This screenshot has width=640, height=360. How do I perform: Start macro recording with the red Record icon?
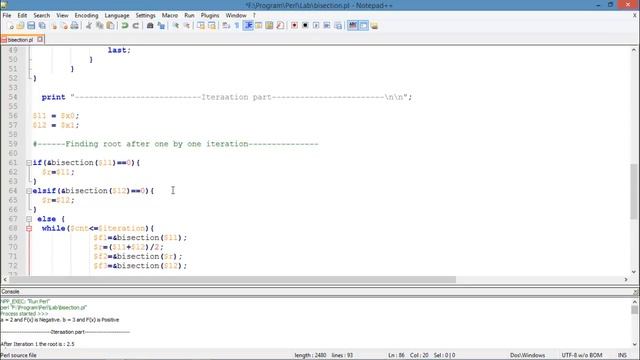tap(294, 26)
